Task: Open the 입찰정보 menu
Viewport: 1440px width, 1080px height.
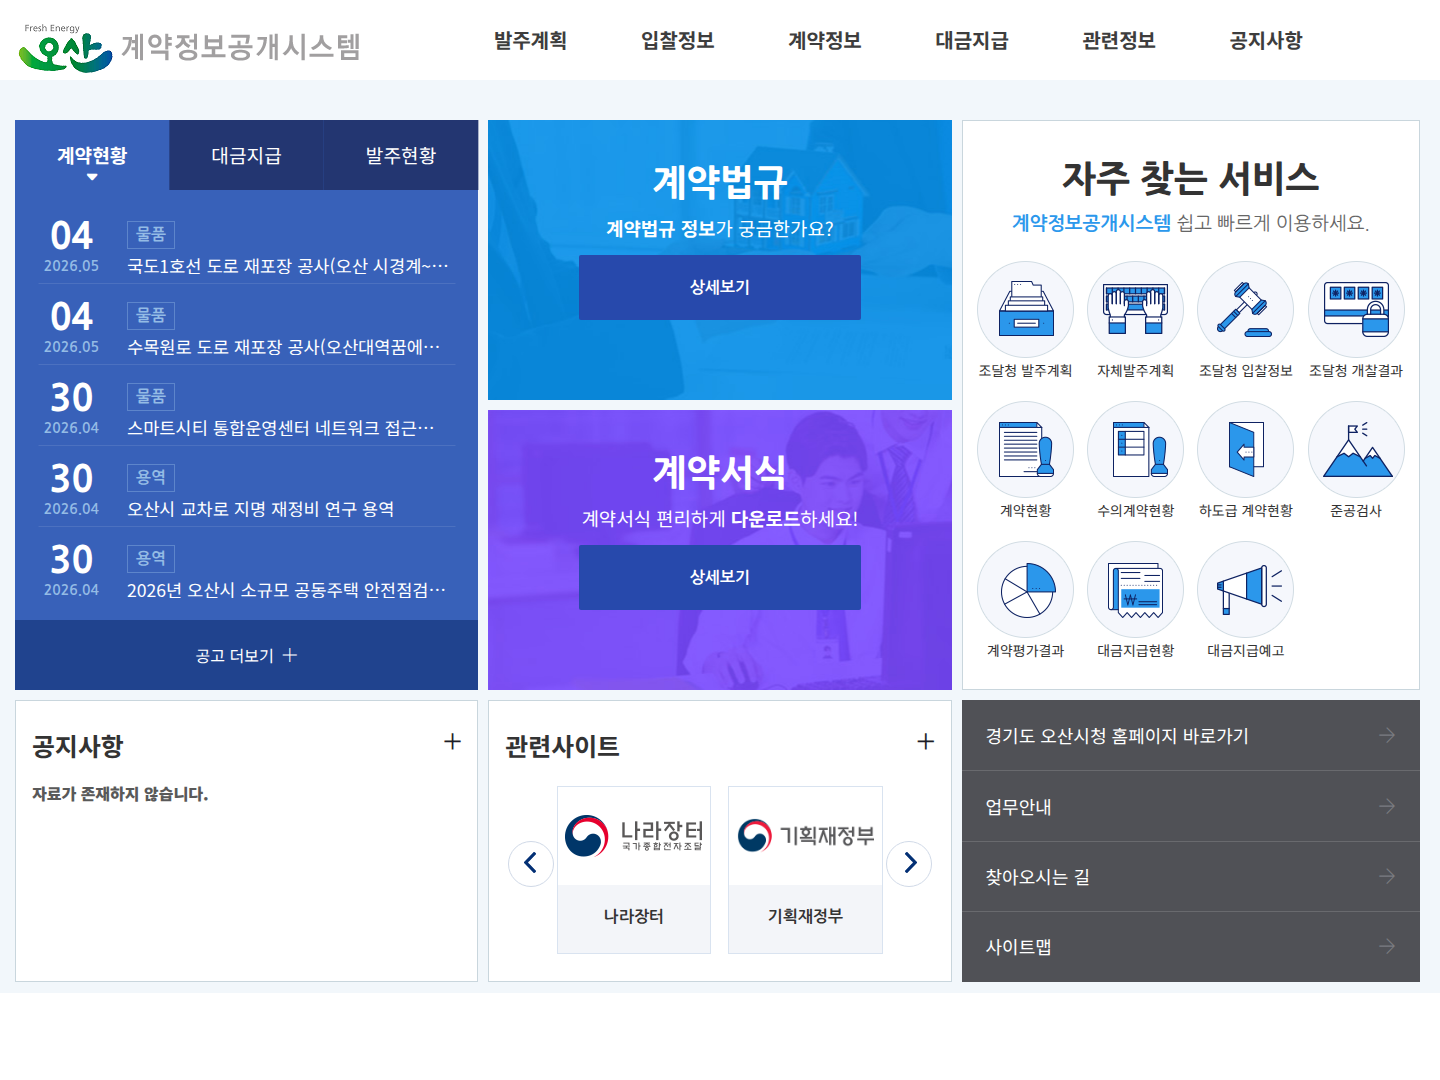Action: click(x=677, y=40)
